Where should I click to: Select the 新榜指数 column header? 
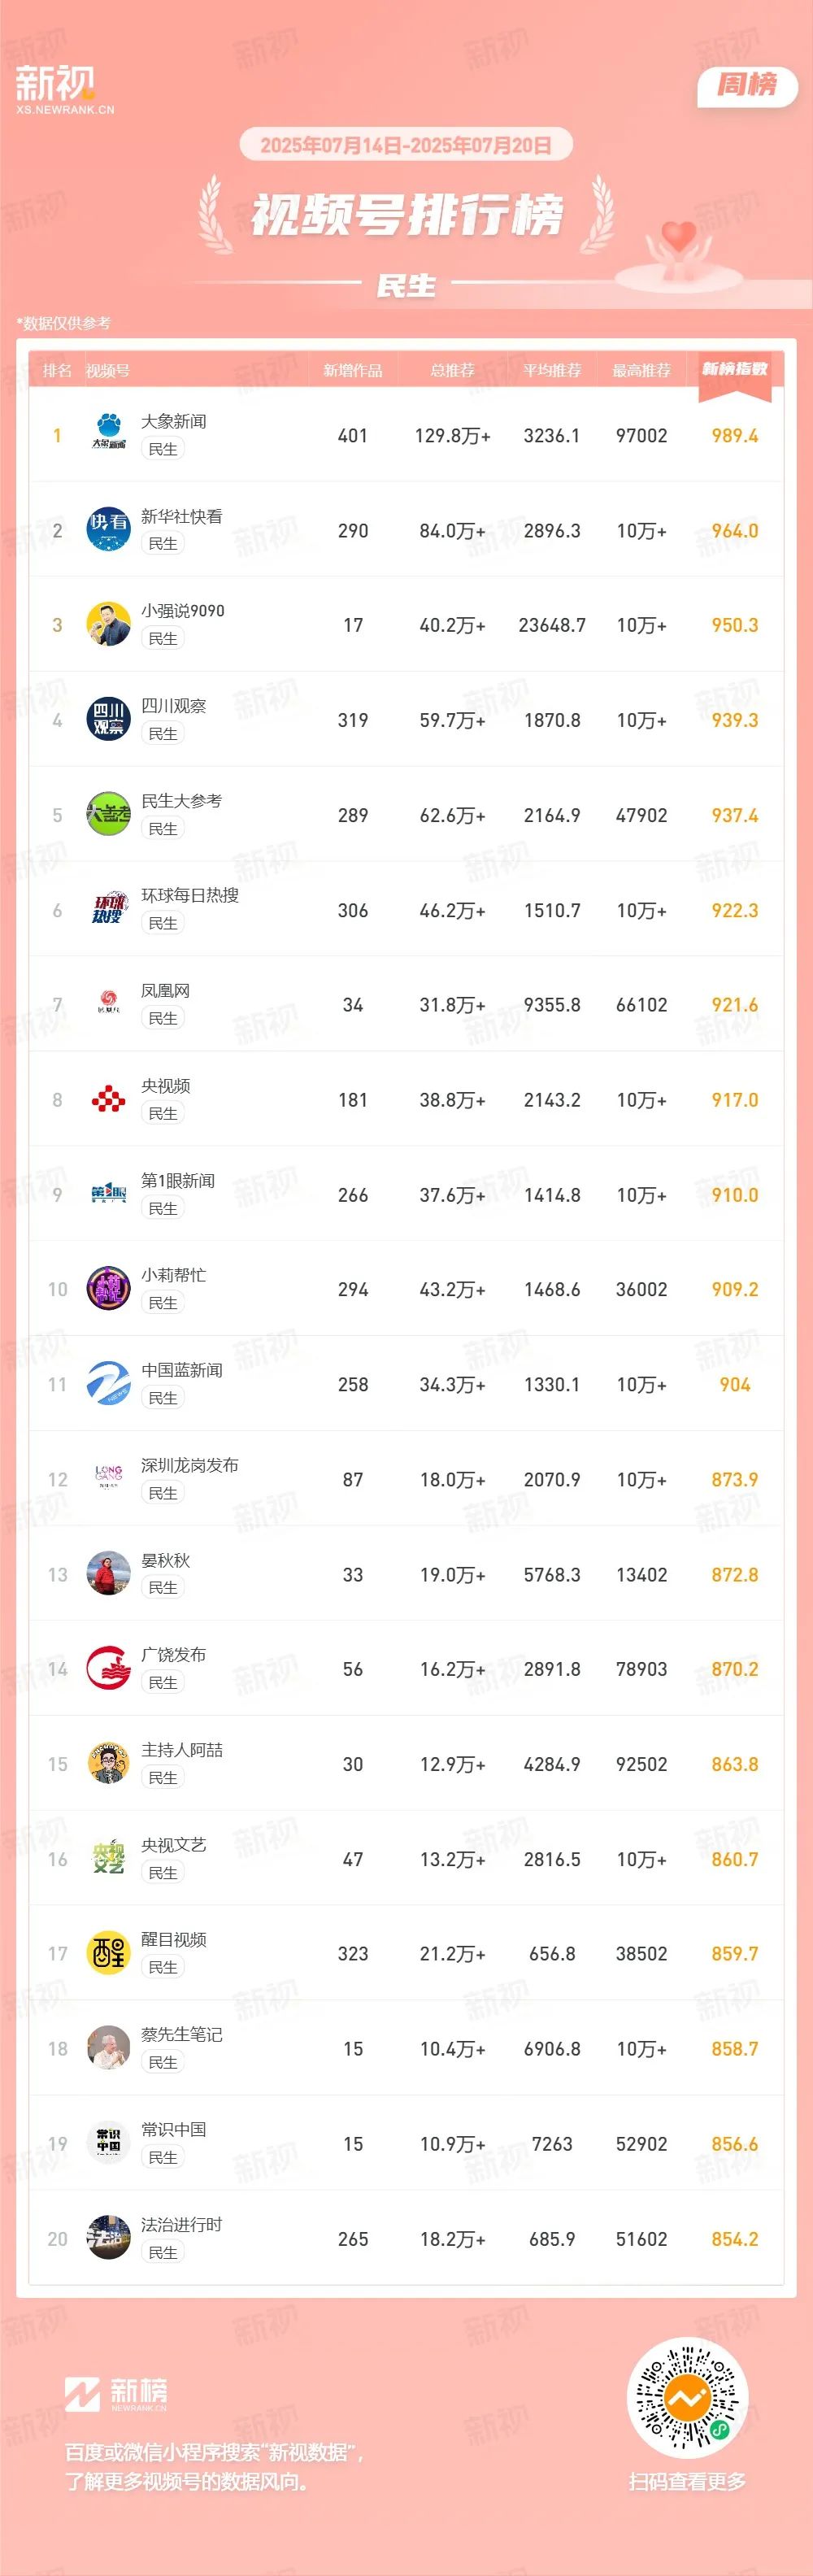735,370
